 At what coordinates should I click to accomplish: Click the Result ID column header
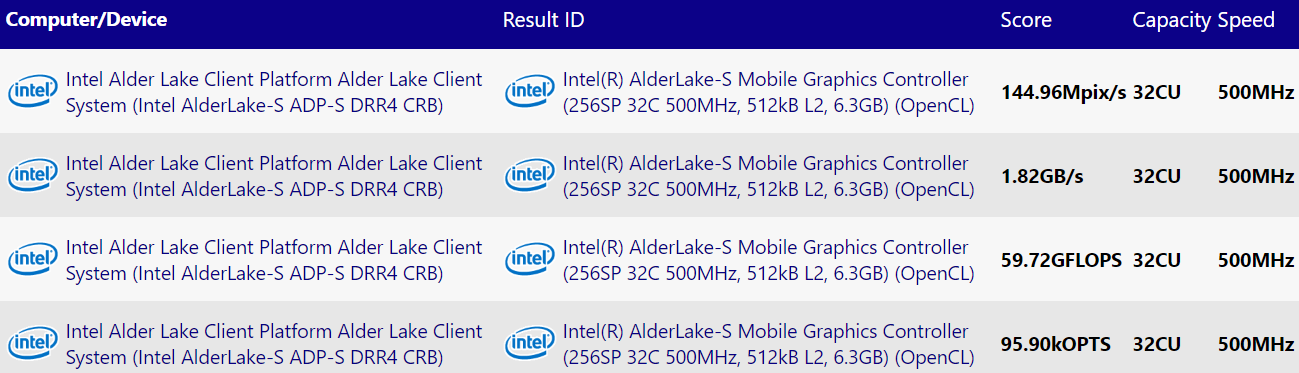(543, 20)
